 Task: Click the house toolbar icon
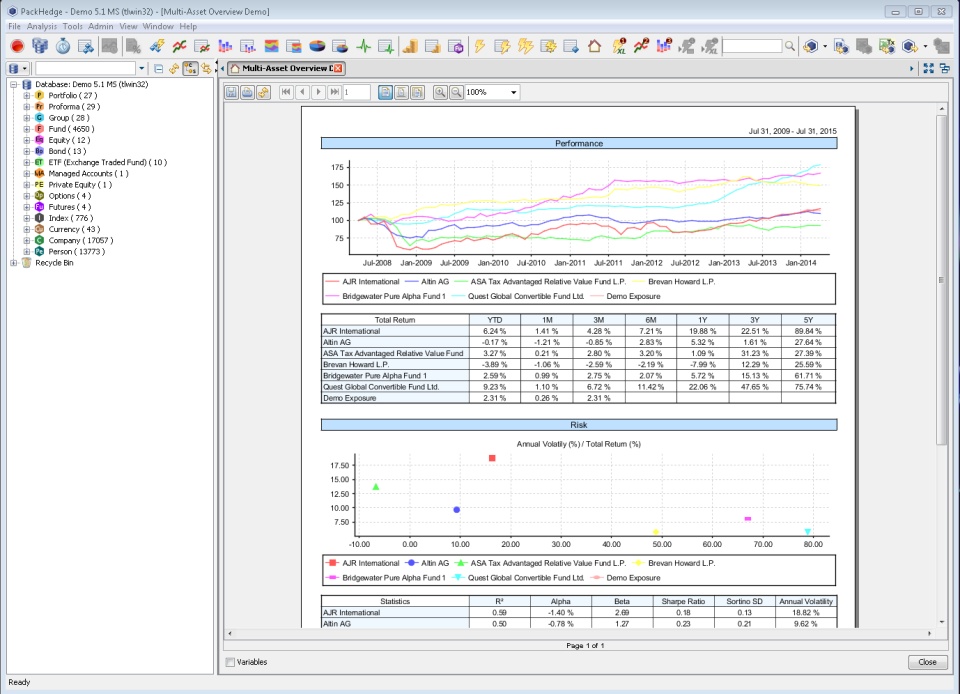(x=594, y=46)
